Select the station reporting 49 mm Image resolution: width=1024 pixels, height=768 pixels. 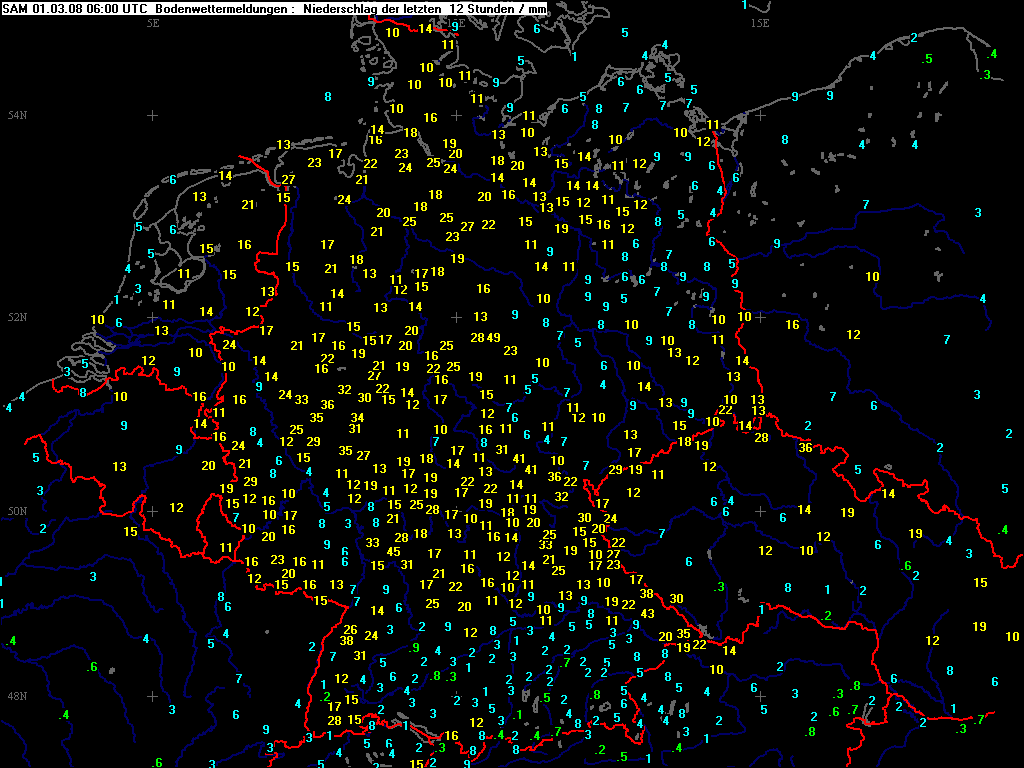[494, 338]
